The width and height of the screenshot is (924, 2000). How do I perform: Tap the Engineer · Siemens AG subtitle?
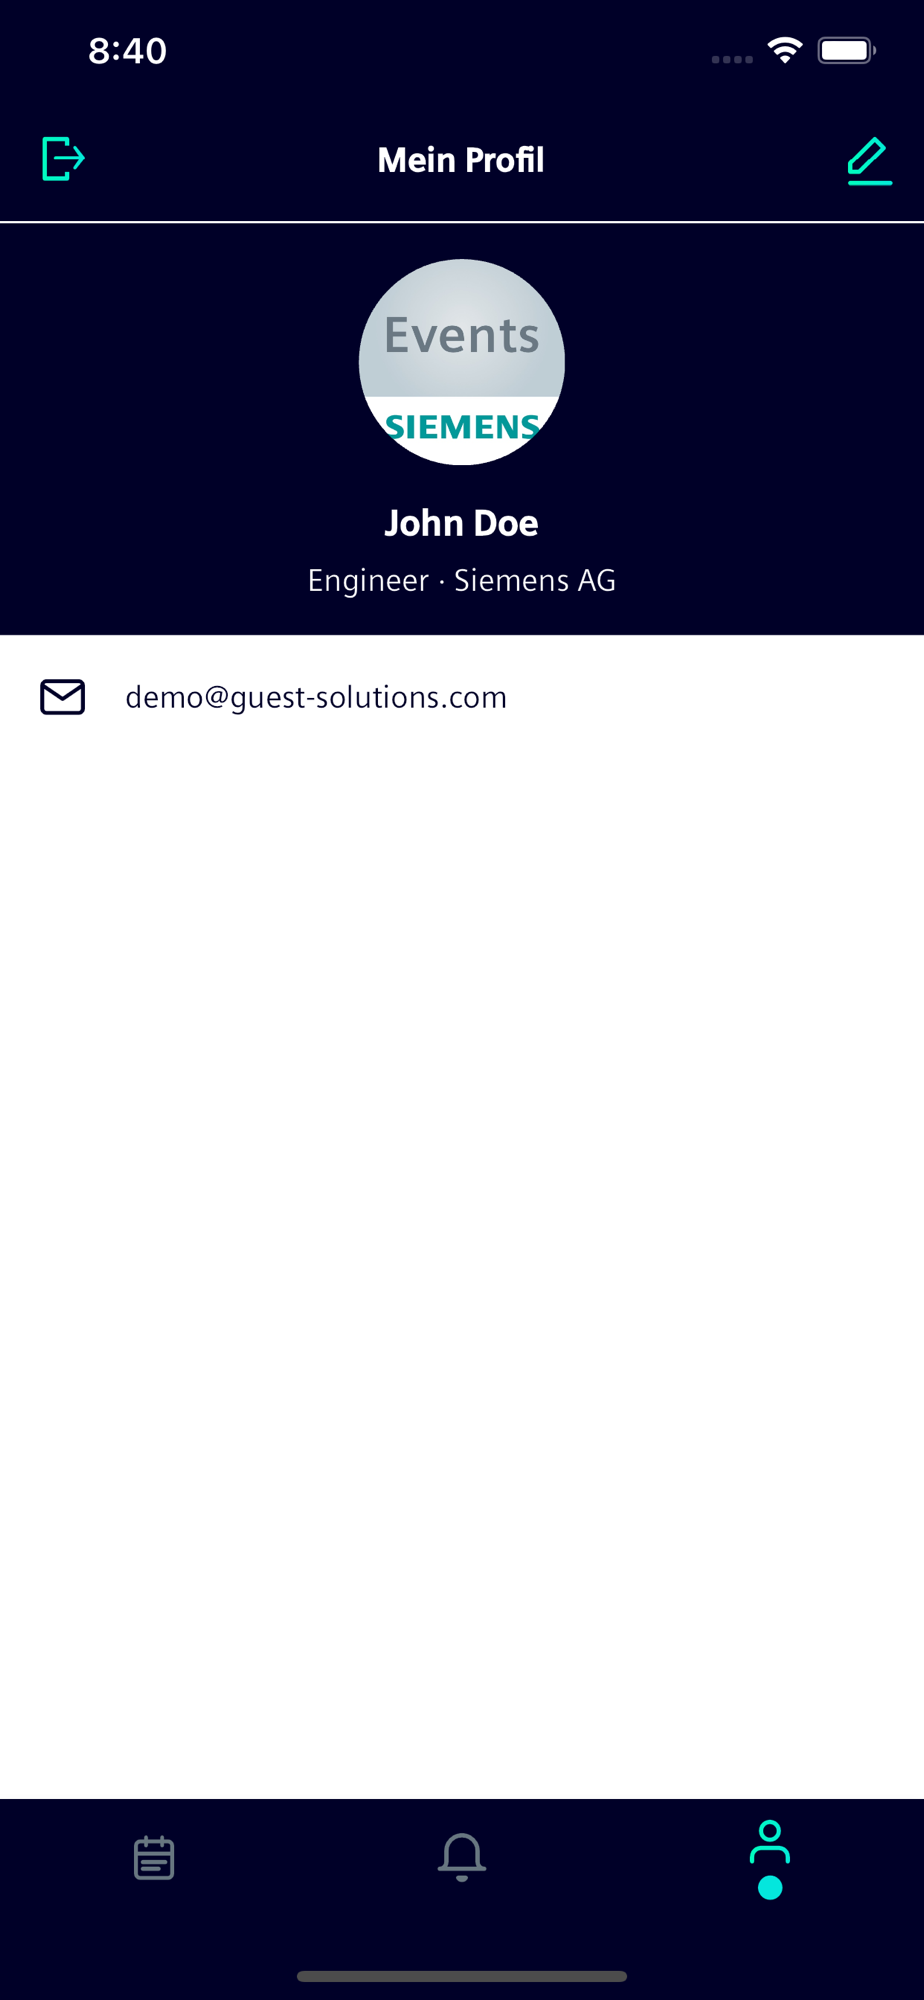coord(462,580)
